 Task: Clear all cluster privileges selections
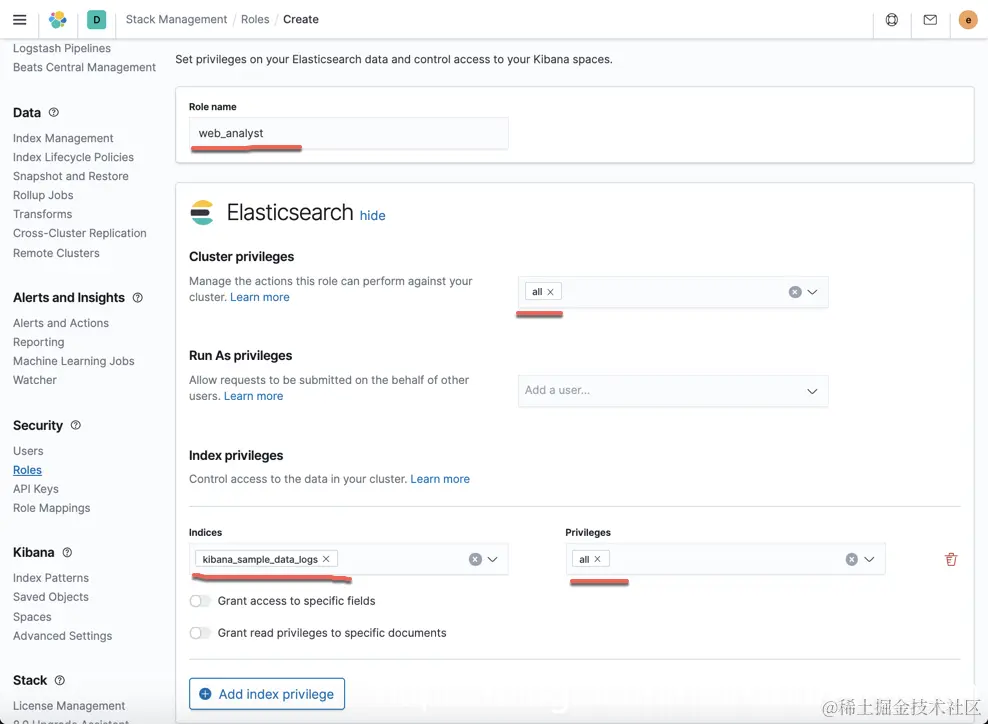tap(795, 292)
